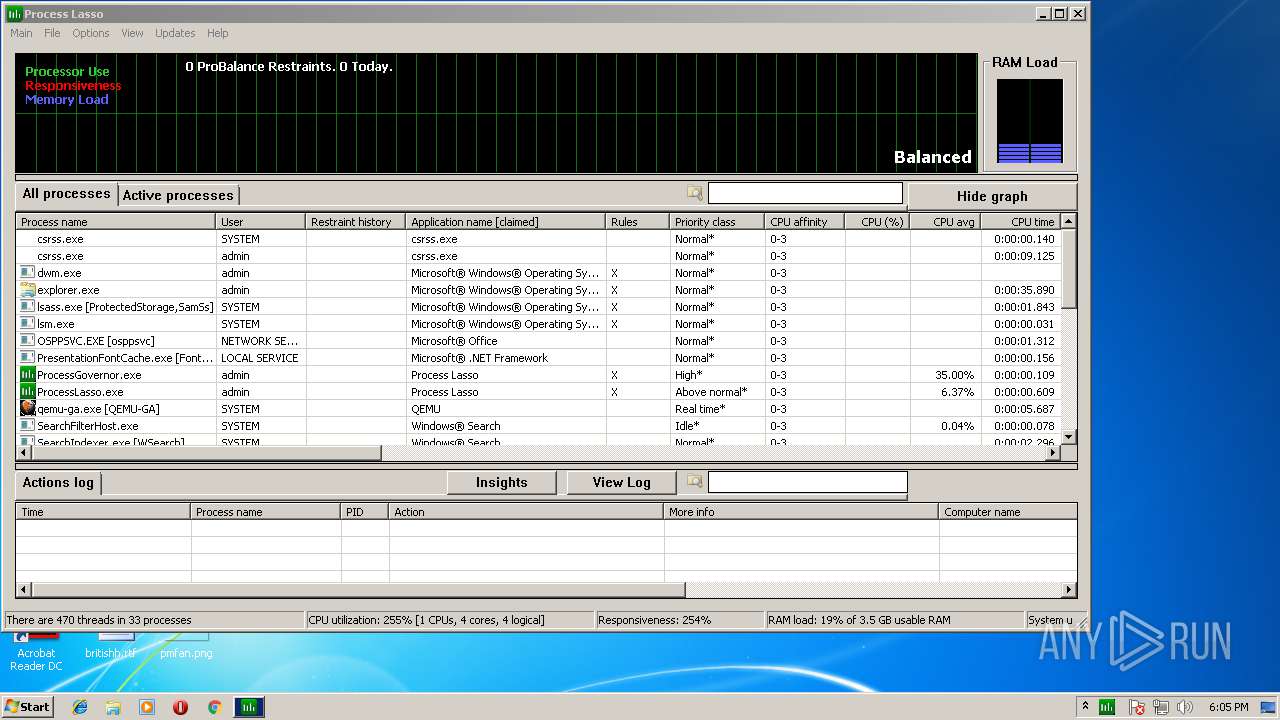Open the Updates menu

point(175,33)
